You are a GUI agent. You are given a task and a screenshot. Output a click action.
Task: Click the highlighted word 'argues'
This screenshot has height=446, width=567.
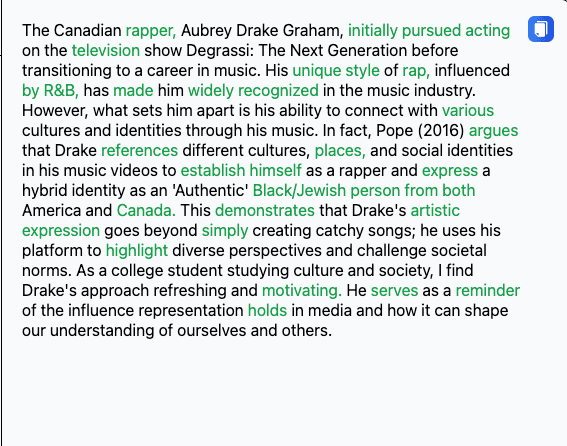click(493, 131)
